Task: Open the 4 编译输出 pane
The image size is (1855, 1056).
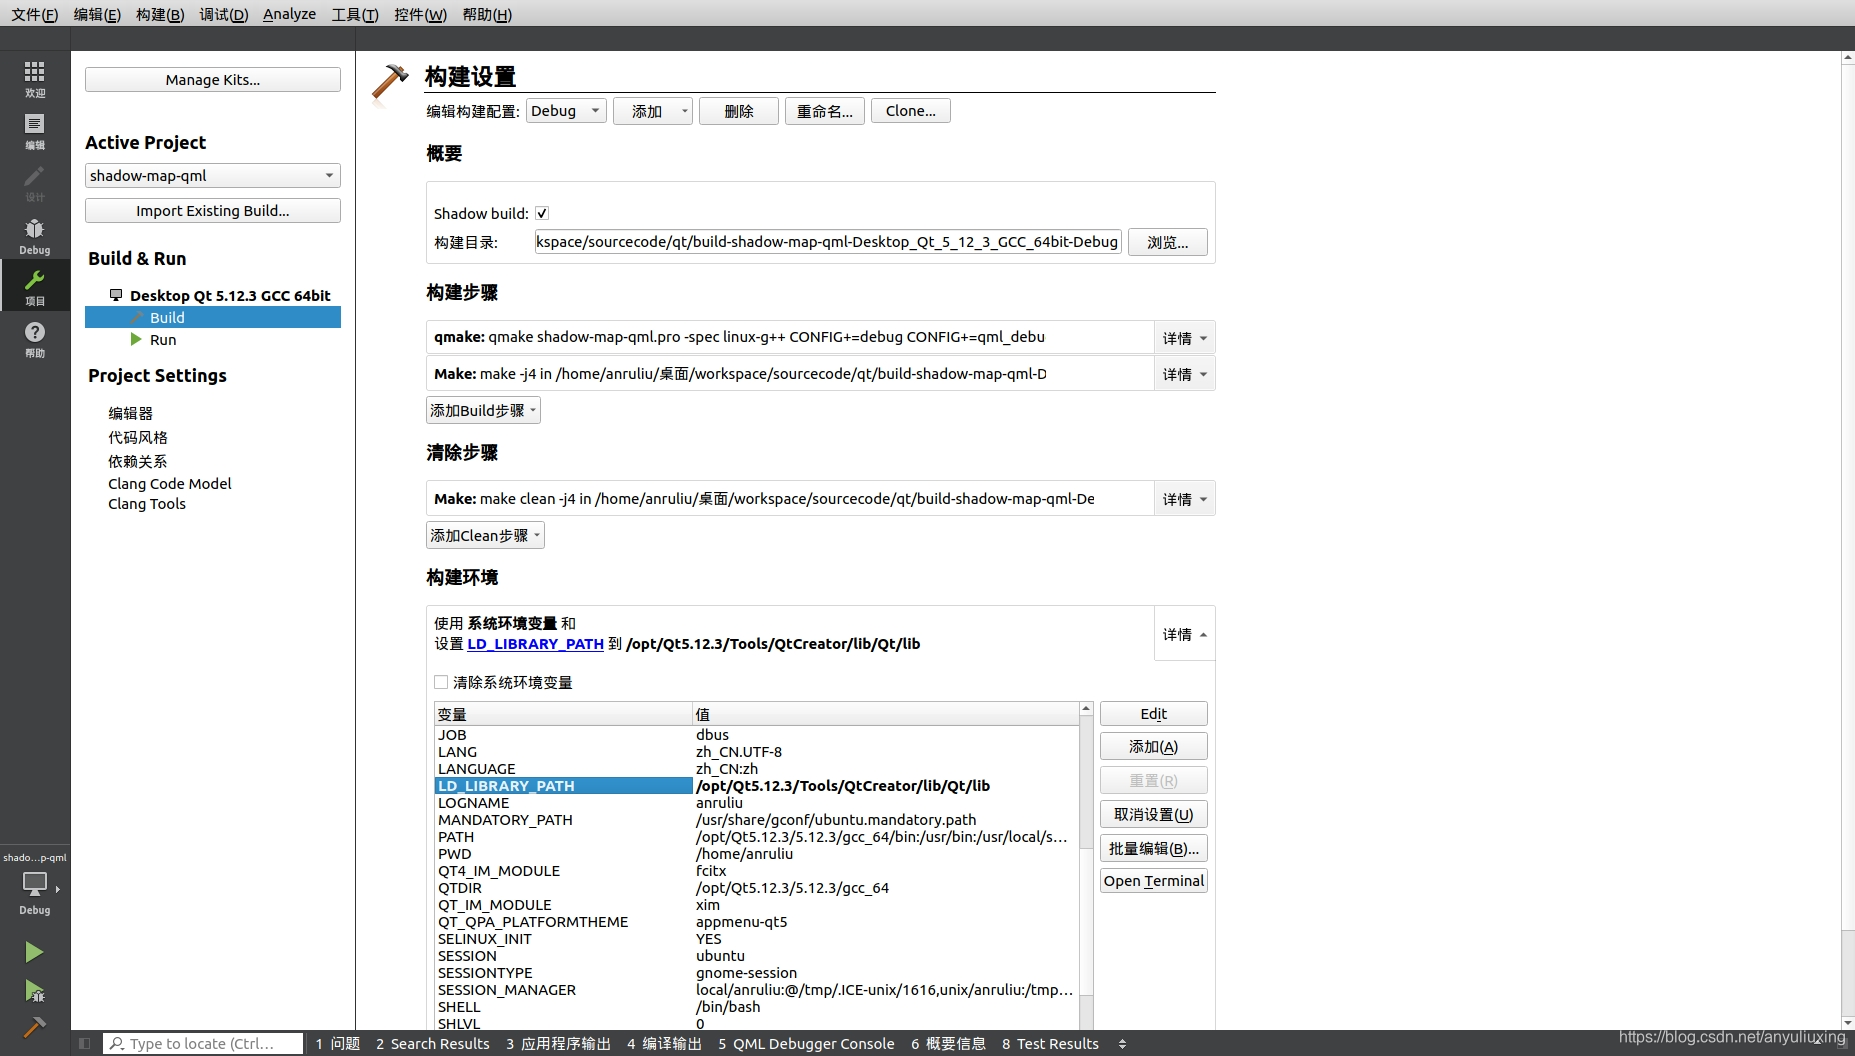Action: [664, 1044]
